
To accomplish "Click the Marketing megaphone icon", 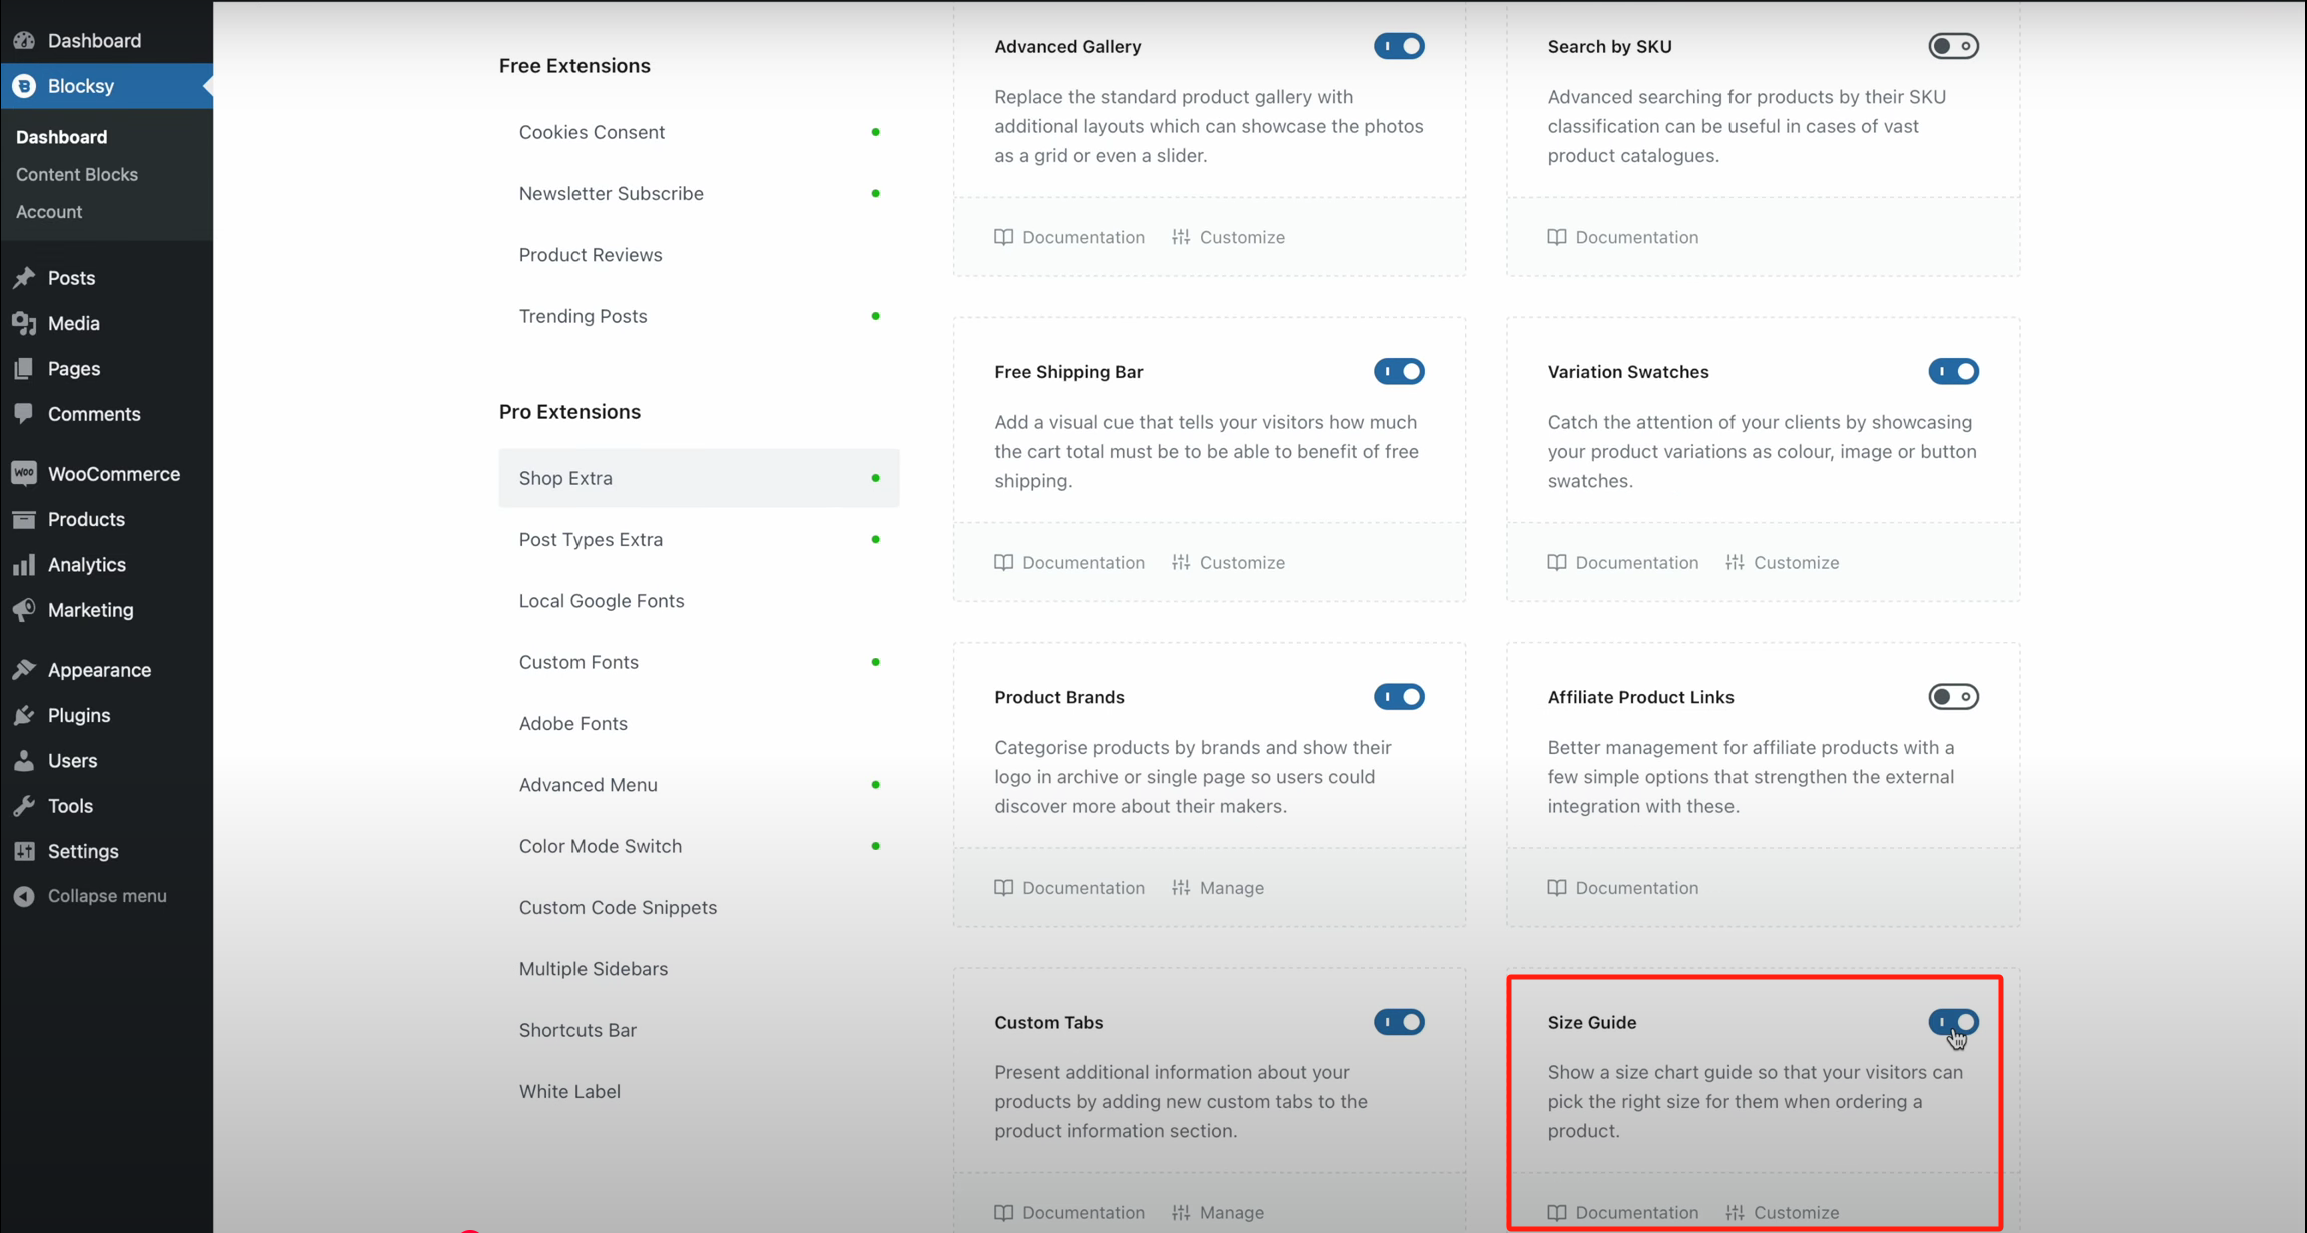I will click(24, 610).
